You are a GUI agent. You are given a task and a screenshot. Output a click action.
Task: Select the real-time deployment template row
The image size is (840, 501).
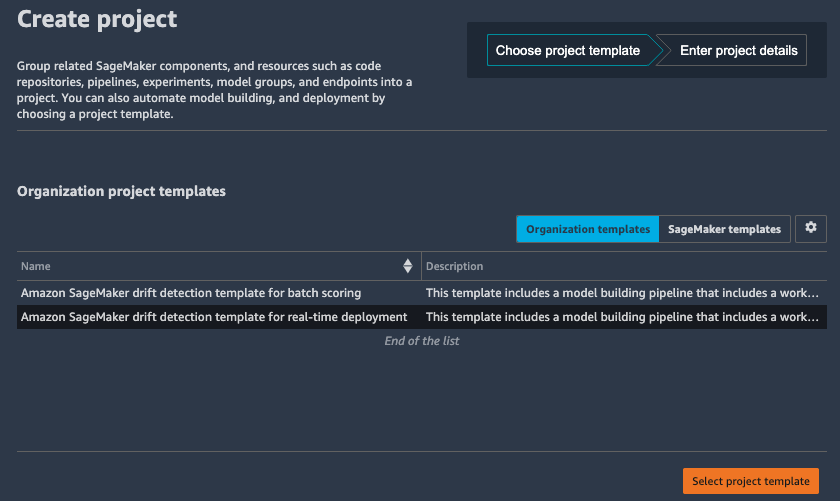click(422, 317)
